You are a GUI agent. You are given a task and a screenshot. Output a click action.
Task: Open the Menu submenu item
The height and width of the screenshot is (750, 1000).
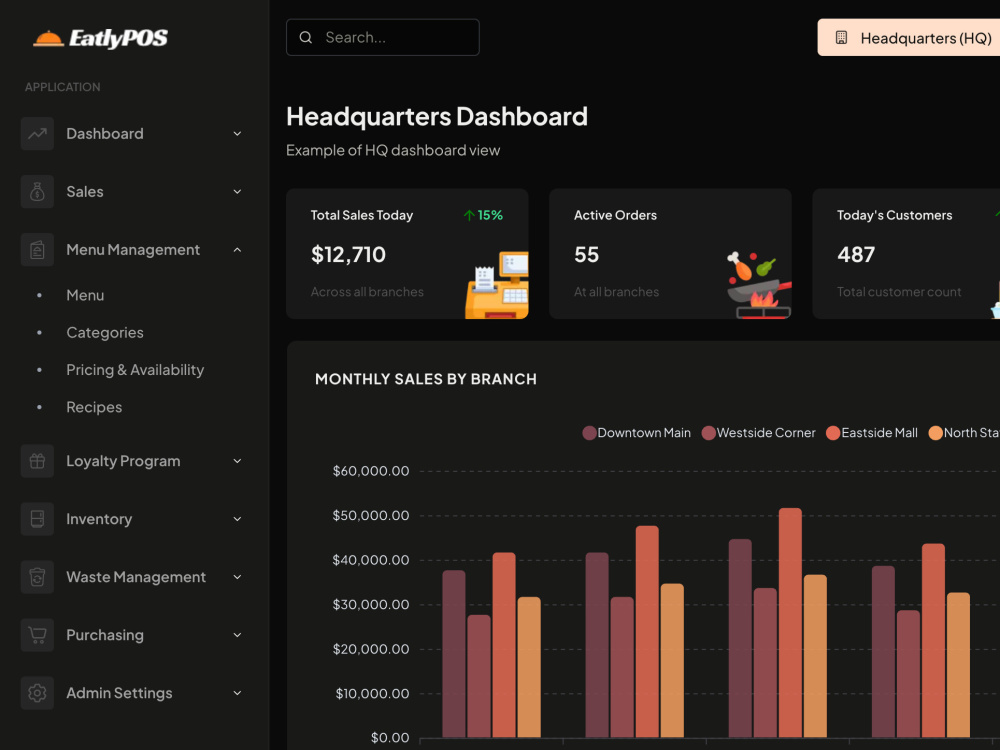click(85, 295)
